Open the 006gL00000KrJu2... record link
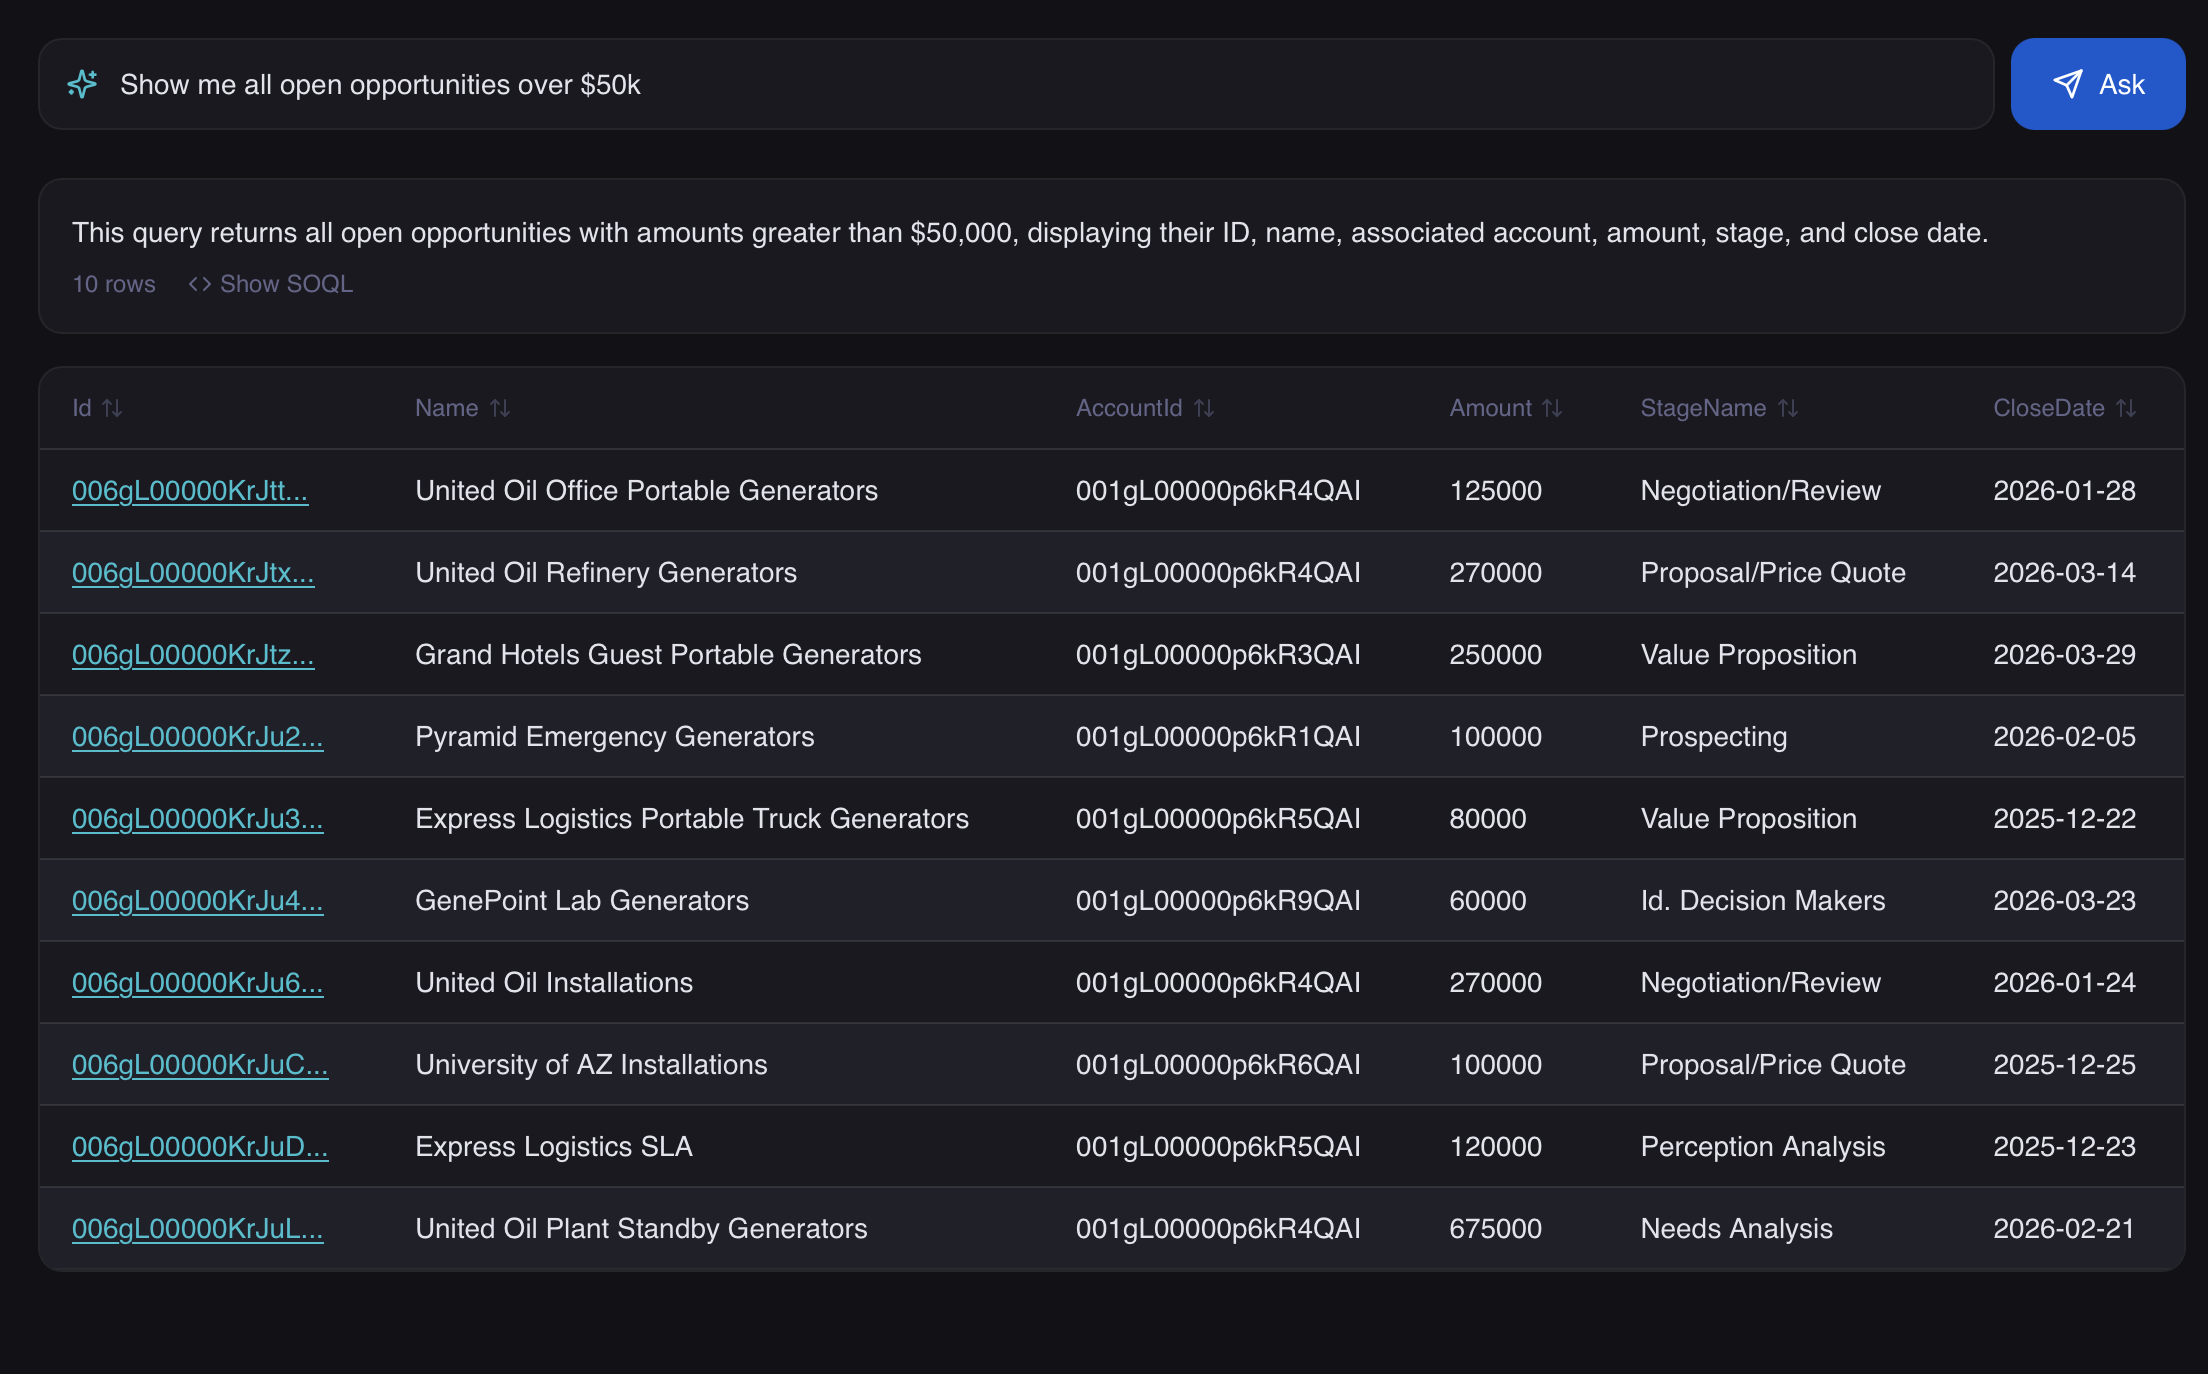This screenshot has width=2208, height=1374. 197,737
